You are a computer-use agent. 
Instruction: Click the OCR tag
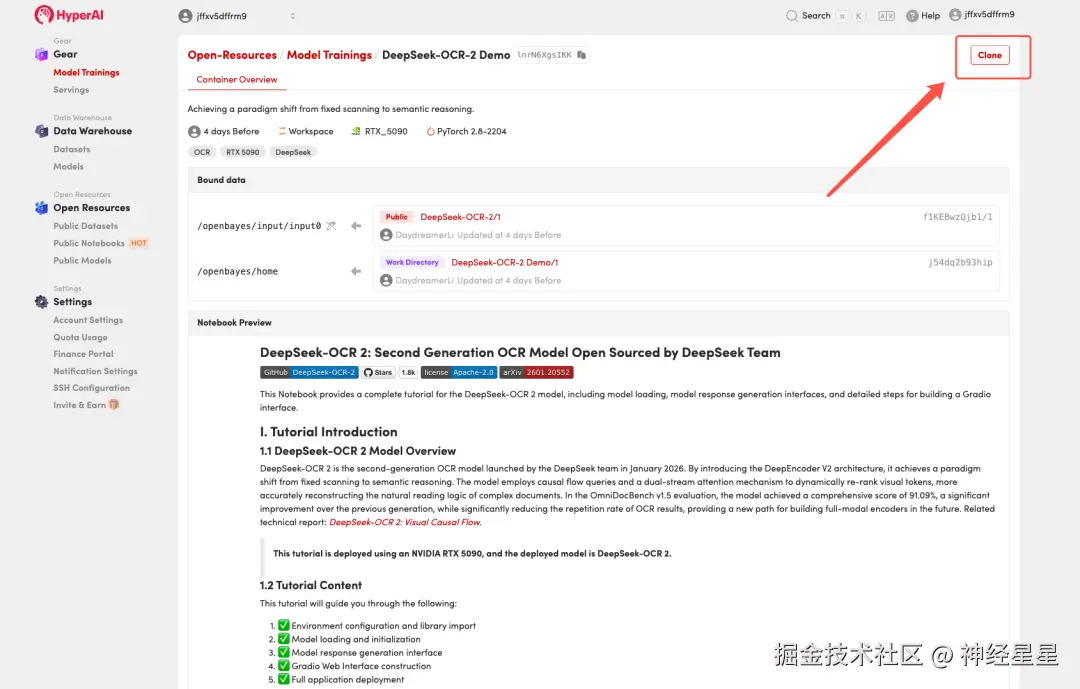pyautogui.click(x=202, y=152)
